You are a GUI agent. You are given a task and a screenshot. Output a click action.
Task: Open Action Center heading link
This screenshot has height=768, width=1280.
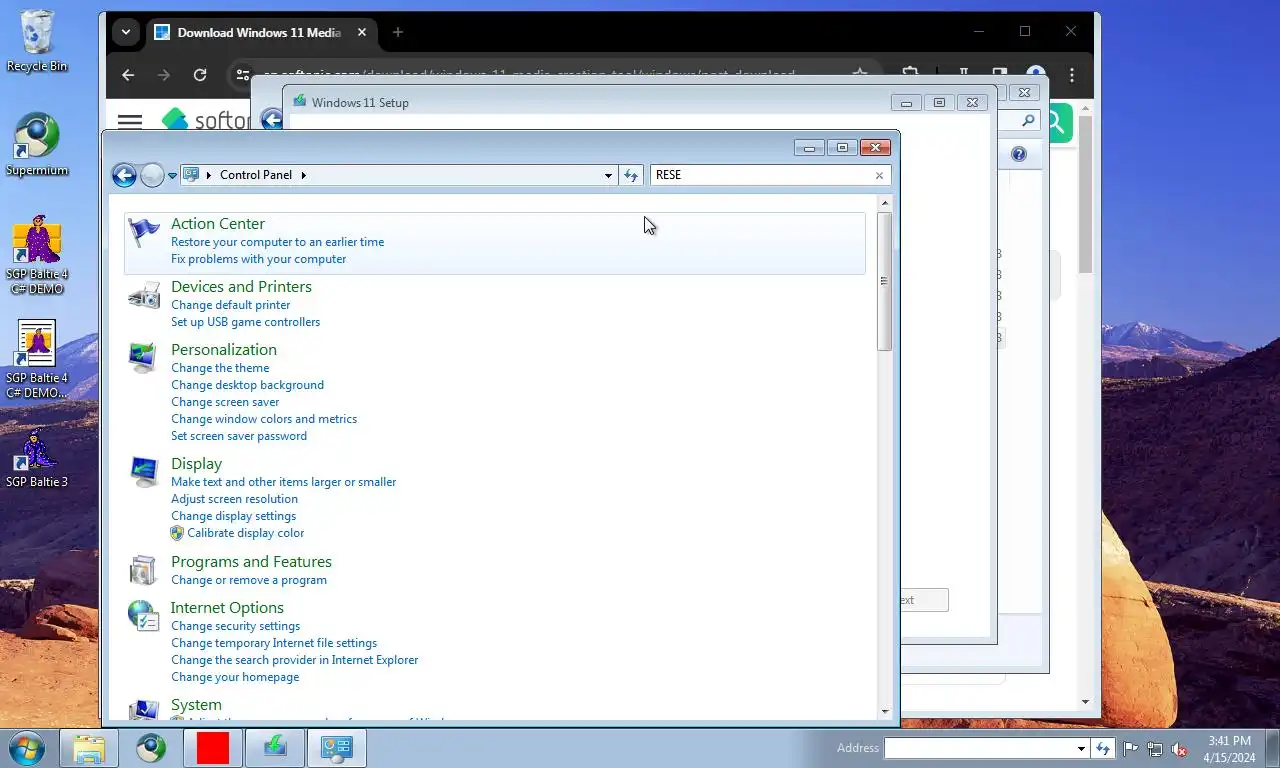[218, 224]
